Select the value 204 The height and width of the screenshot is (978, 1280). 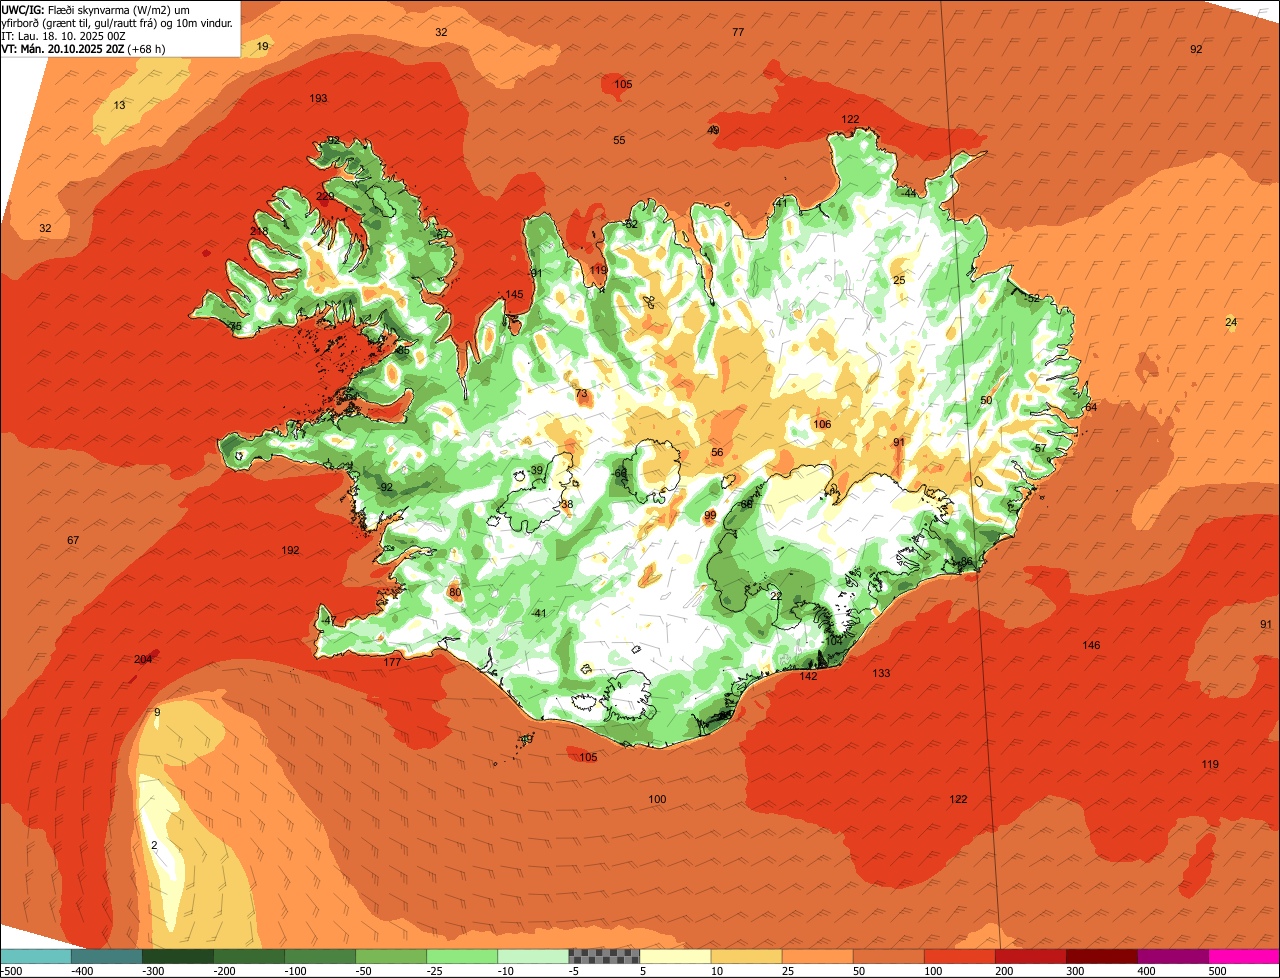[x=143, y=659]
